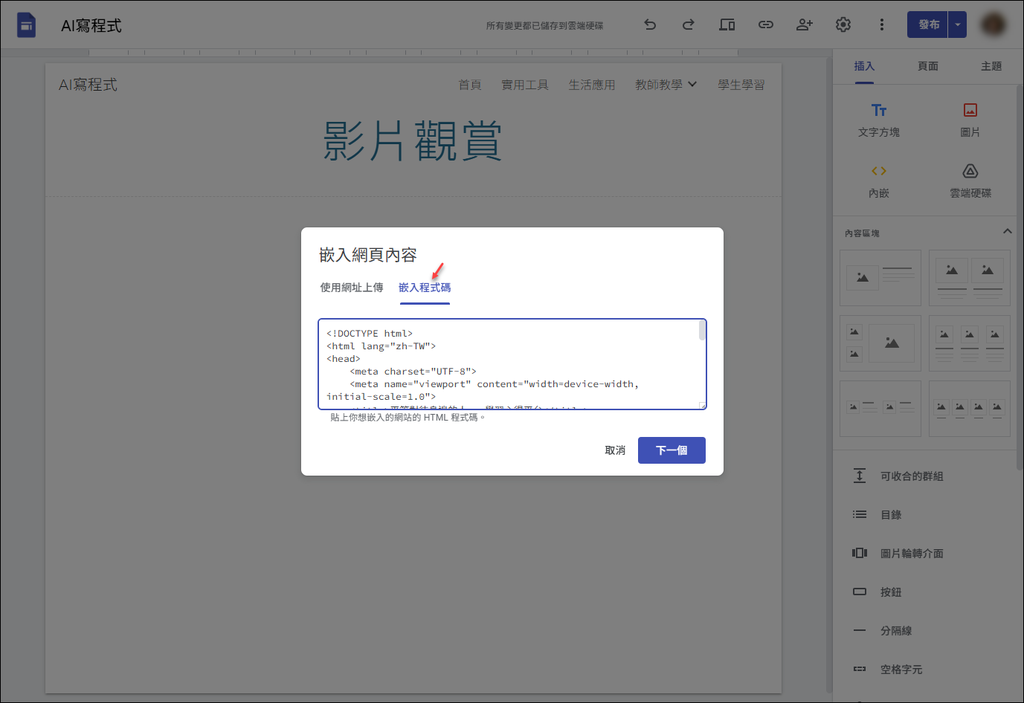Open the 實用工具 navigation link
This screenshot has height=703, width=1024.
pyautogui.click(x=524, y=85)
